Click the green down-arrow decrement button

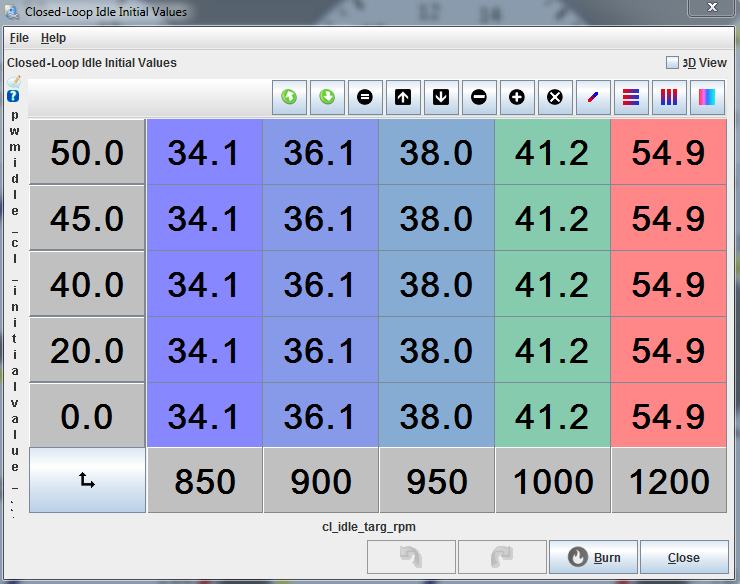(327, 97)
